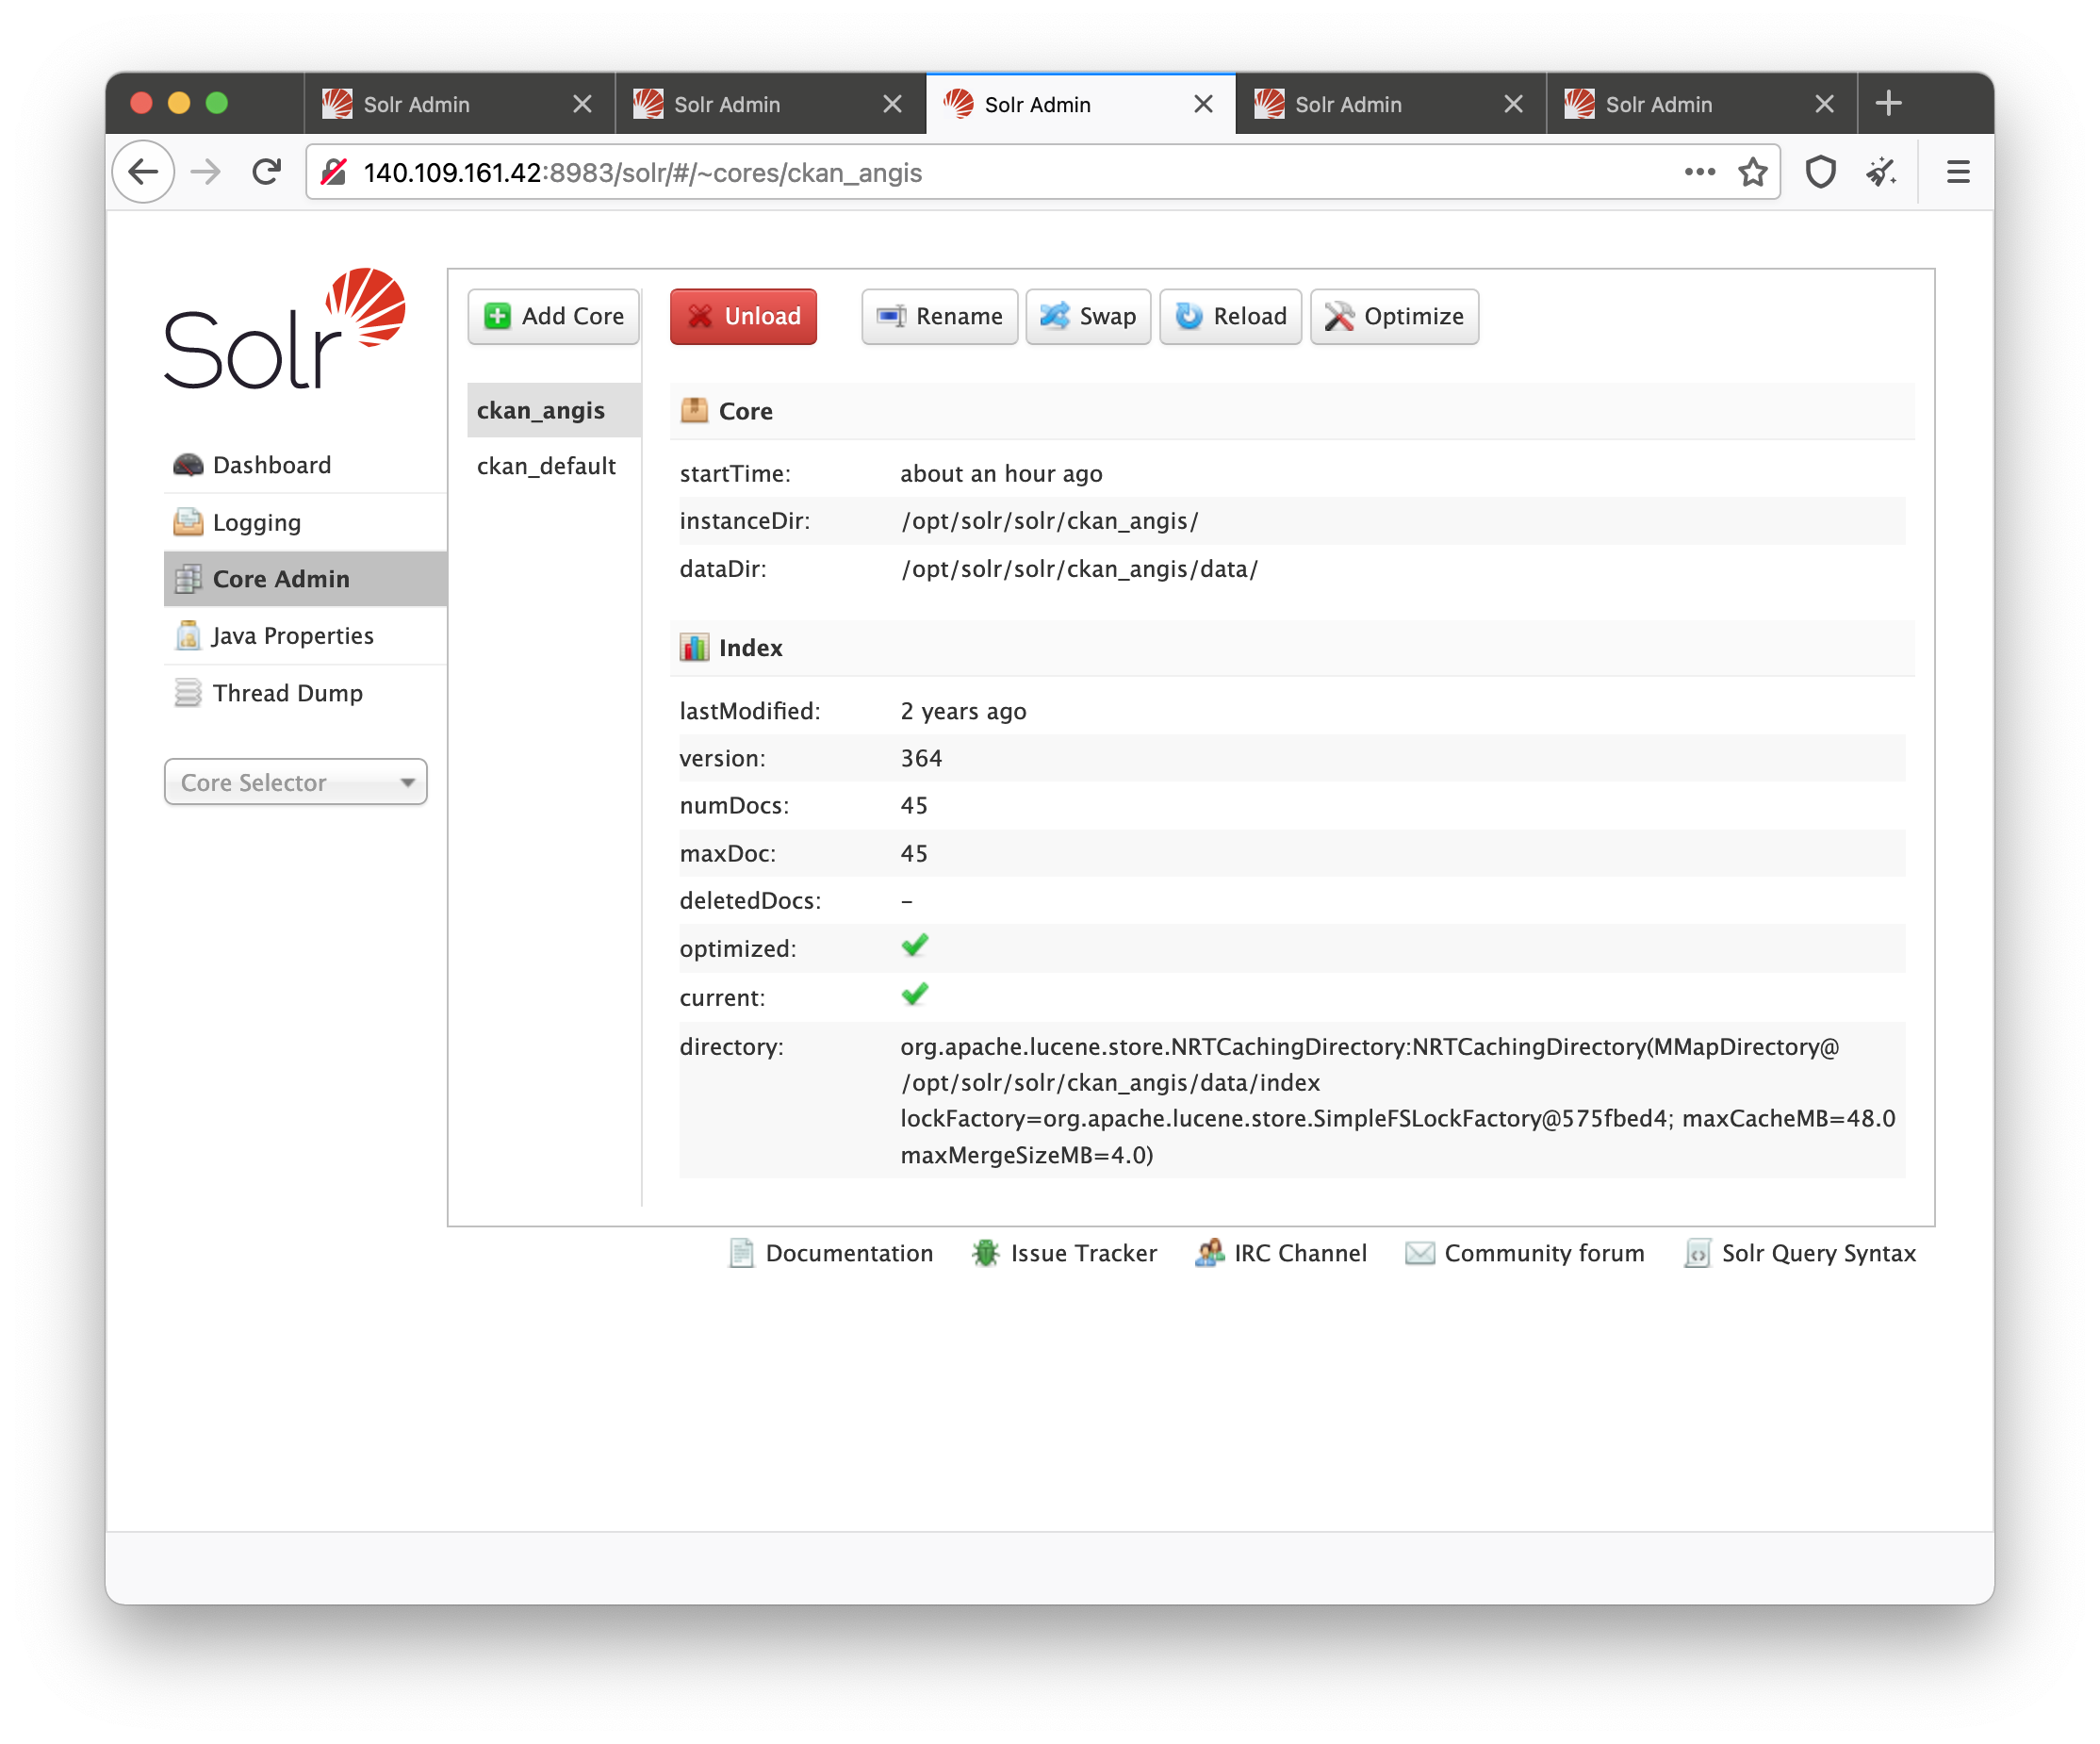Screen dimensions: 2100x1744
Task: Reload the selected core
Action: [1230, 316]
